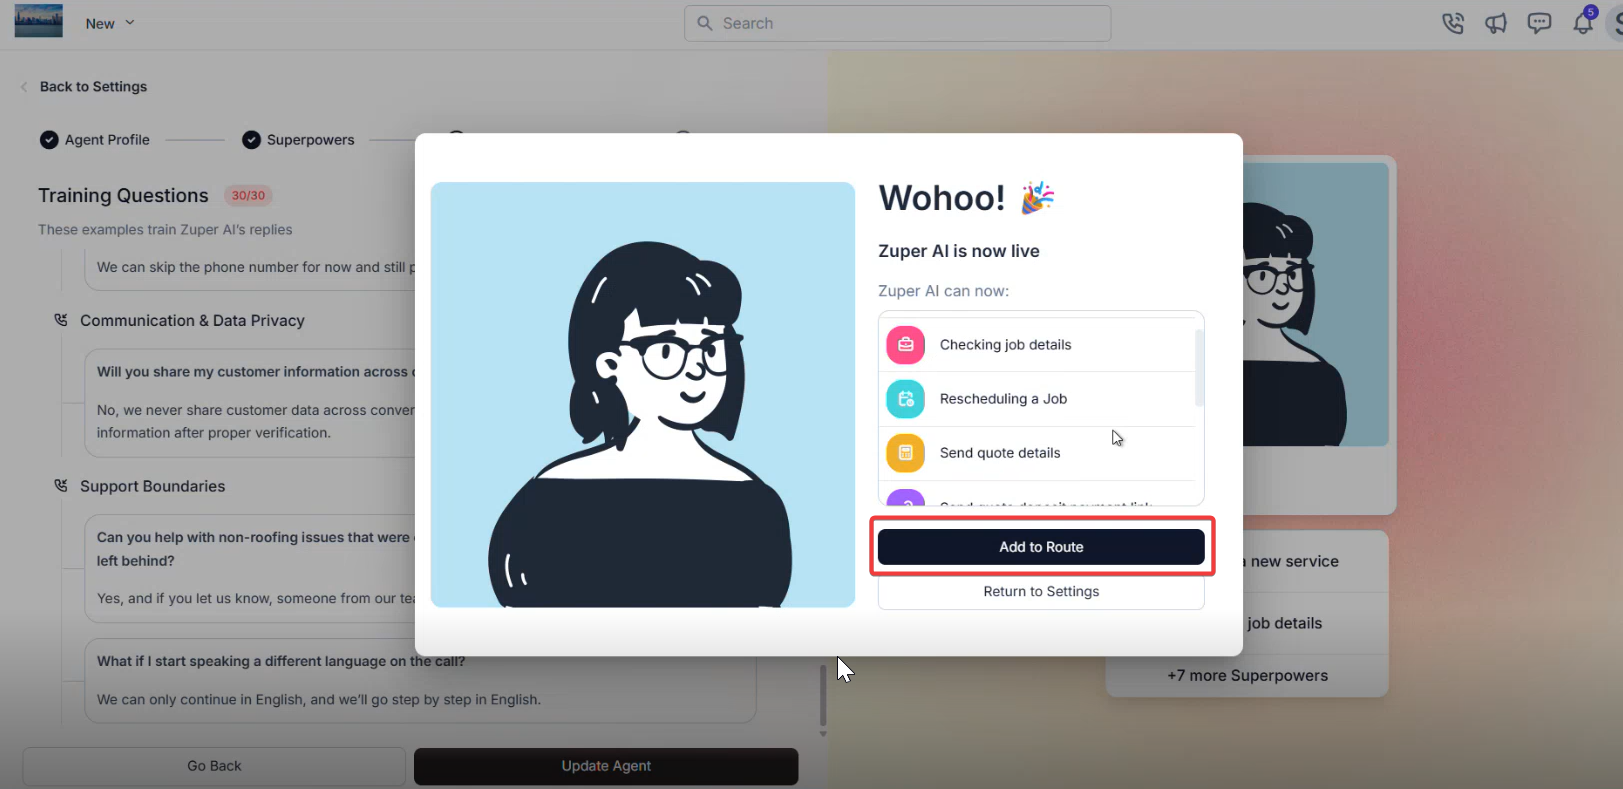The width and height of the screenshot is (1623, 789).
Task: Click the Send quote details icon
Action: point(905,453)
